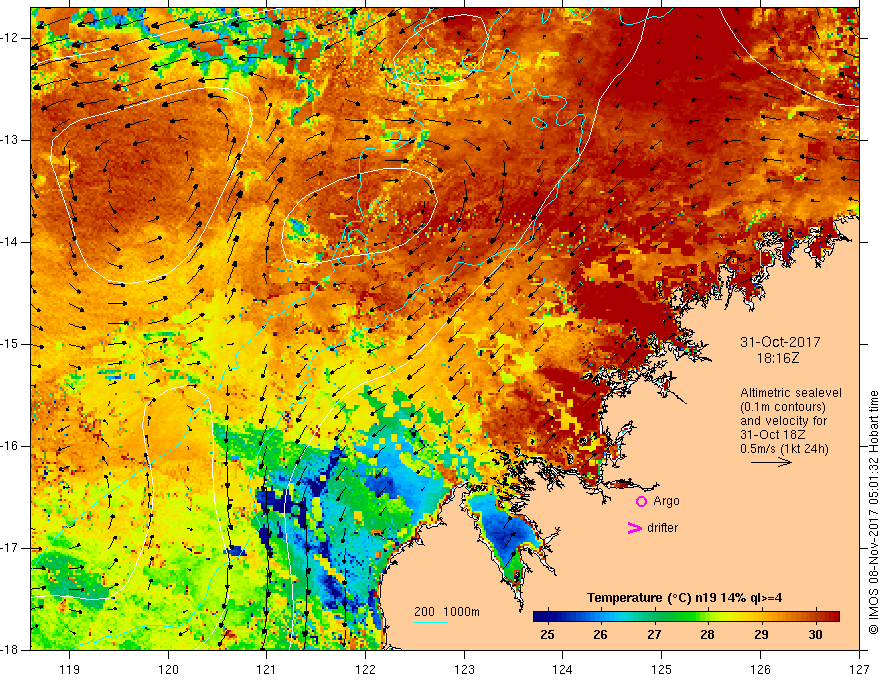The width and height of the screenshot is (880, 680).
Task: Click longitude axis label '122'
Action: (x=366, y=669)
